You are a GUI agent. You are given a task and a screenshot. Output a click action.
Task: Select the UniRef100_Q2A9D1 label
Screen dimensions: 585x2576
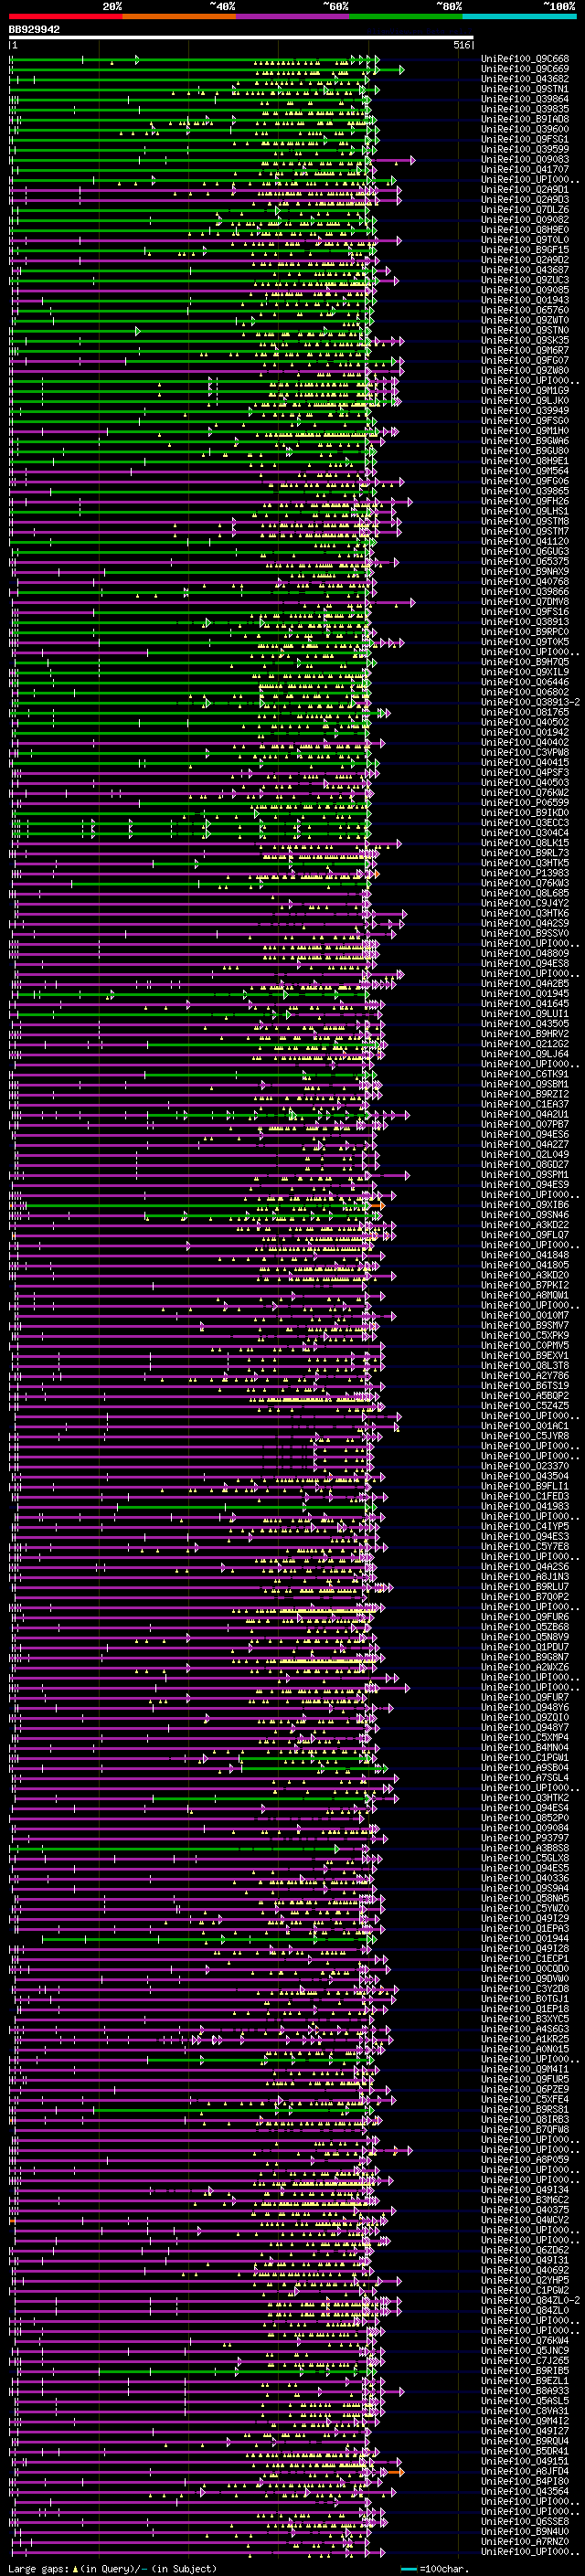pos(525,190)
